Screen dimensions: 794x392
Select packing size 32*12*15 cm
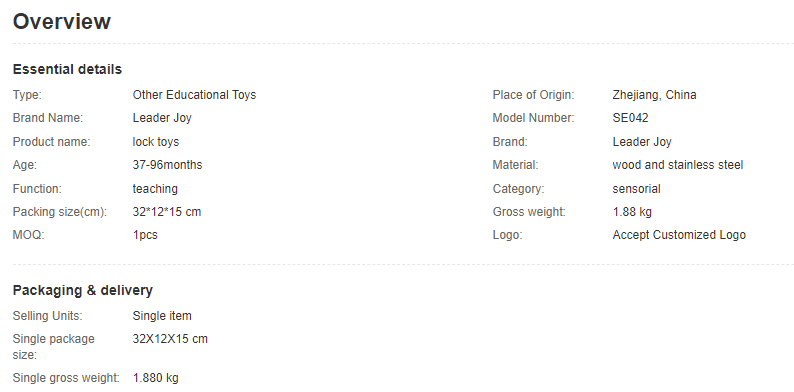(x=167, y=212)
